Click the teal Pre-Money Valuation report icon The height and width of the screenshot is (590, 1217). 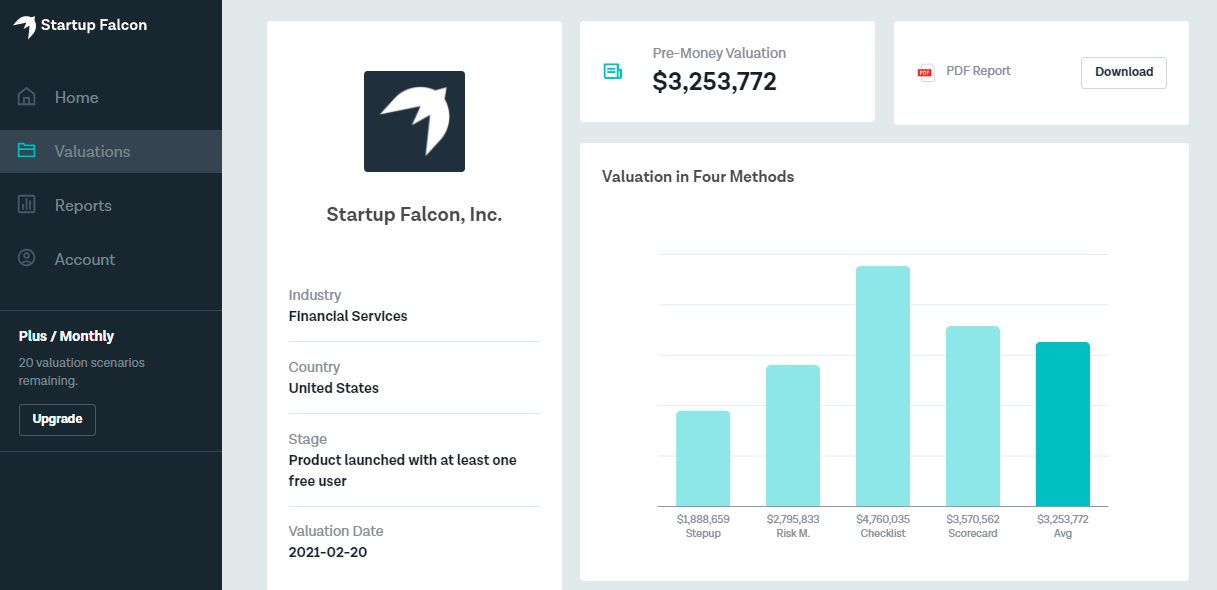pos(613,71)
